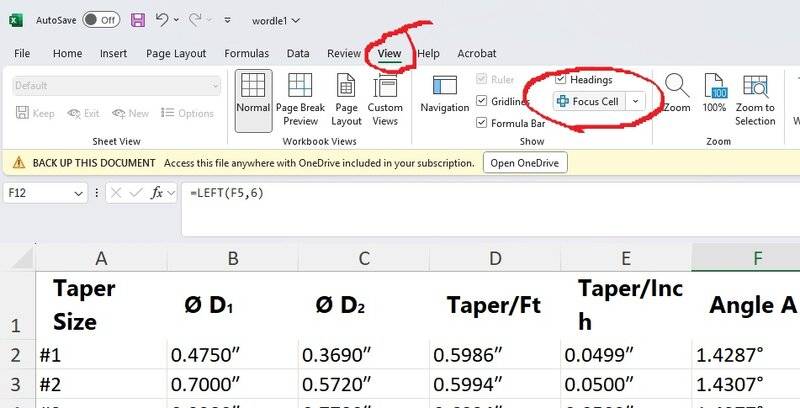
Task: Open Custom Views
Action: pos(385,100)
